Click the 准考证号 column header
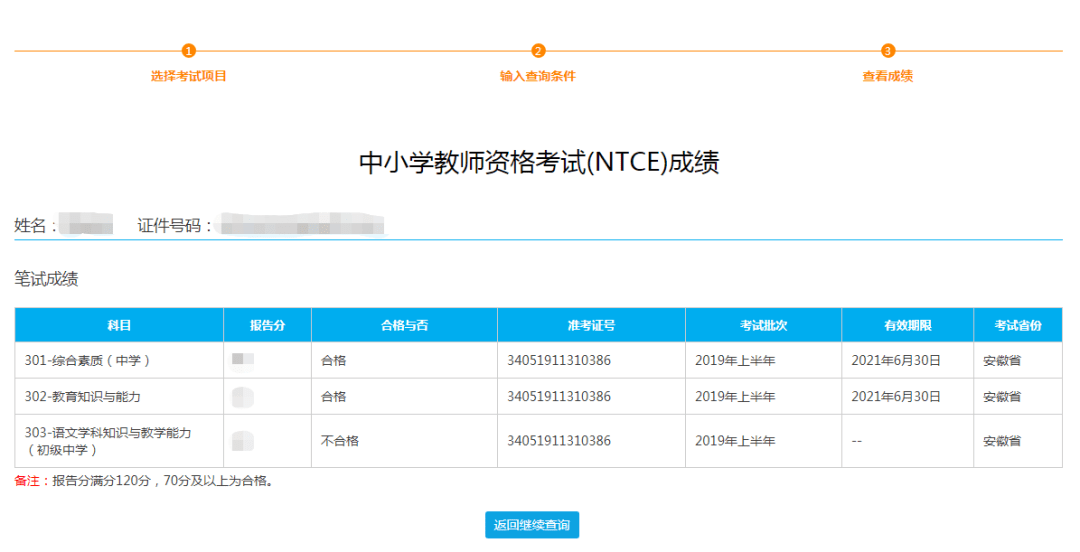This screenshot has height=552, width=1080. pos(591,326)
